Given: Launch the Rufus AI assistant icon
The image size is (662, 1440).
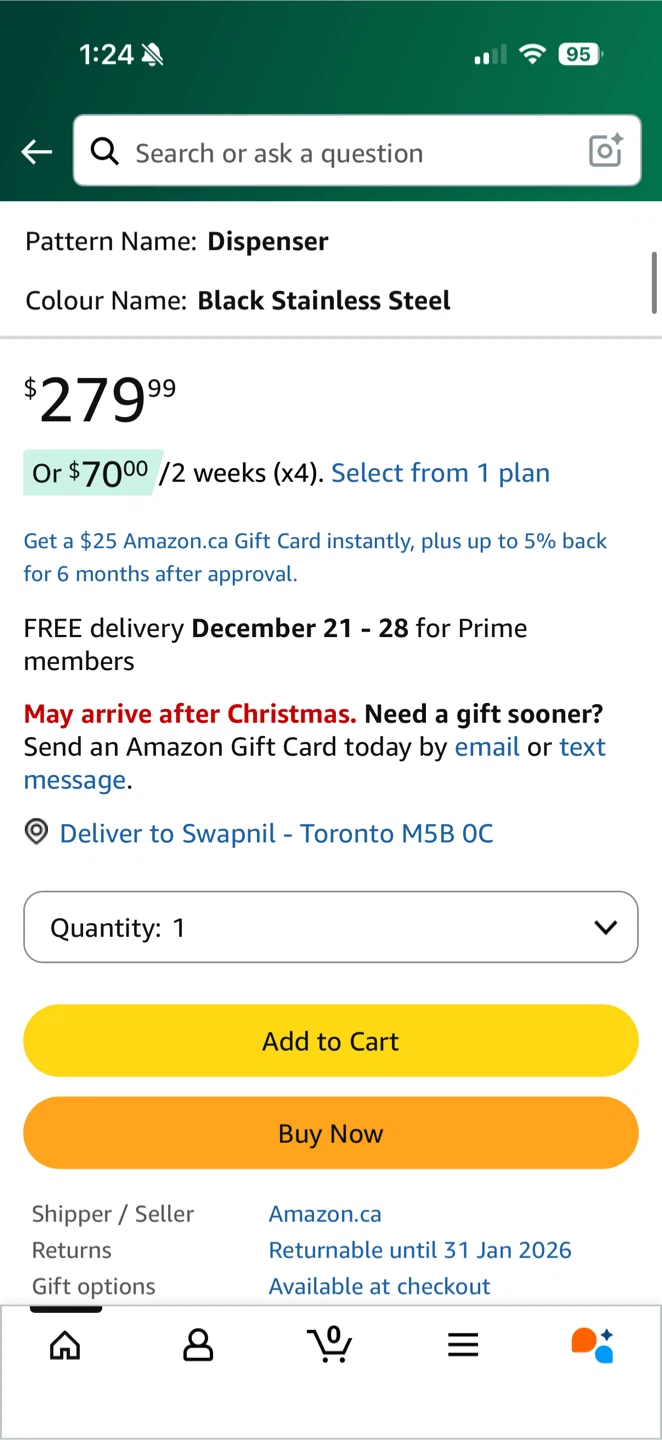Looking at the screenshot, I should [x=592, y=1345].
